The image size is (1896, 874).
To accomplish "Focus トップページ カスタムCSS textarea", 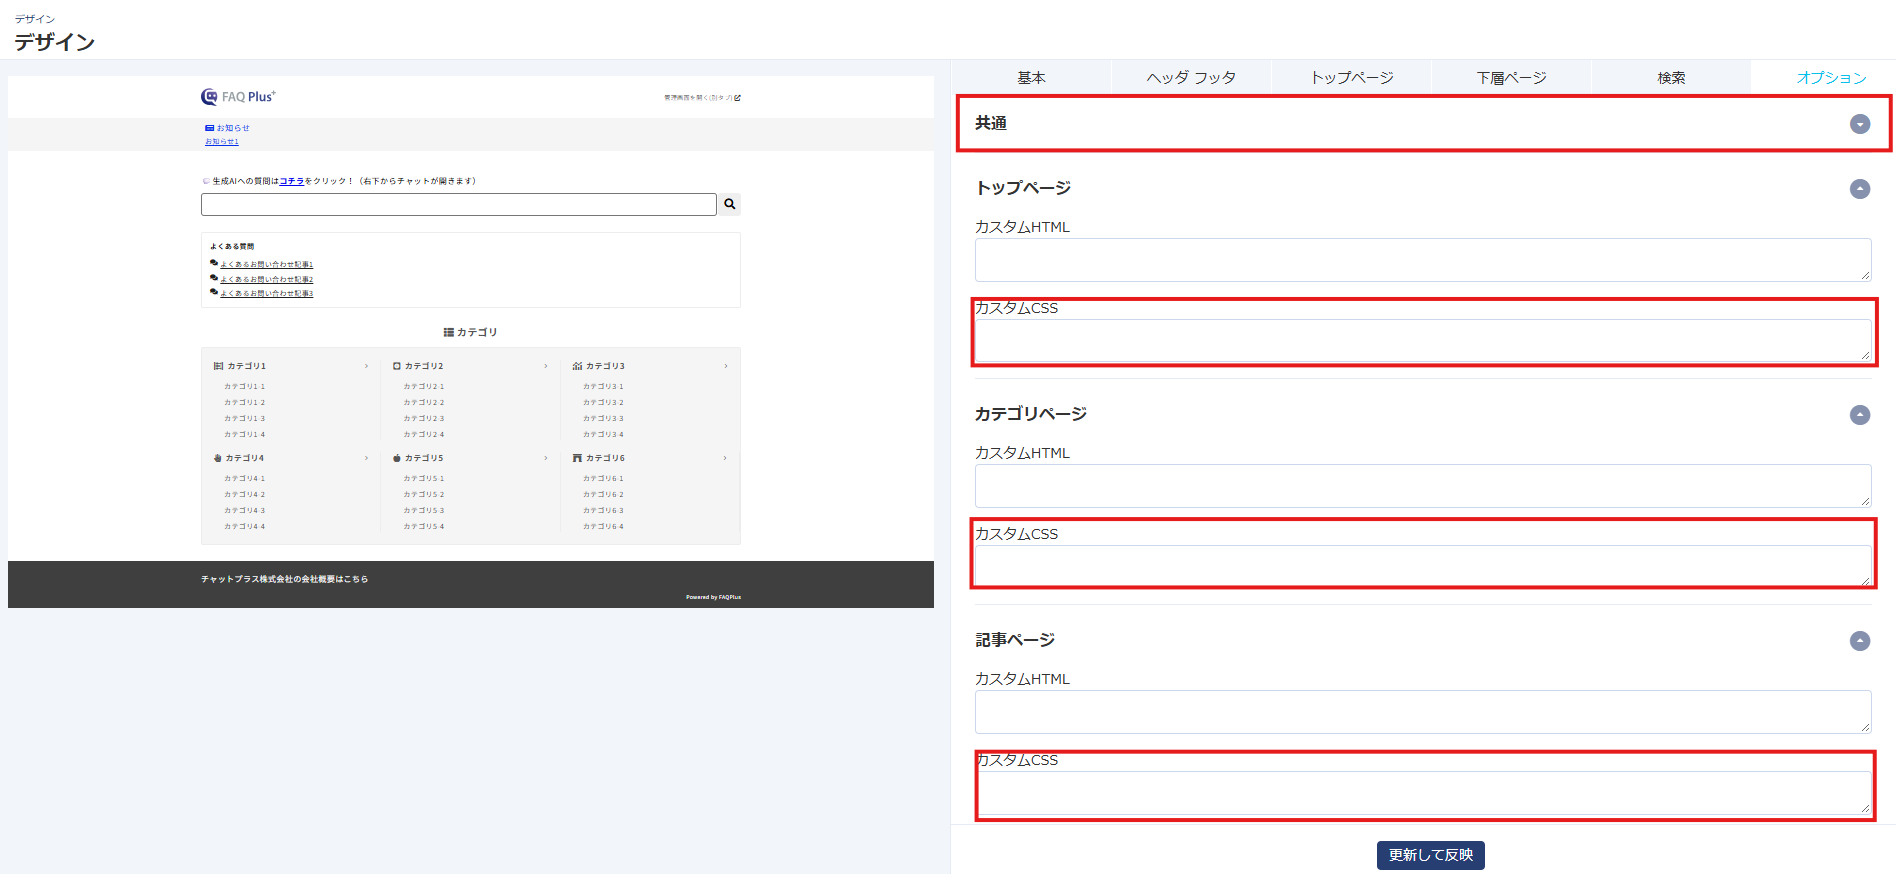I will pyautogui.click(x=1423, y=341).
